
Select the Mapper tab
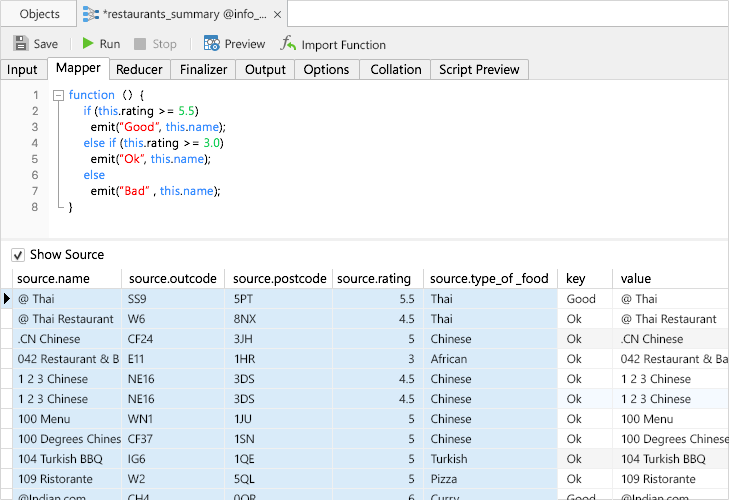[x=78, y=68]
